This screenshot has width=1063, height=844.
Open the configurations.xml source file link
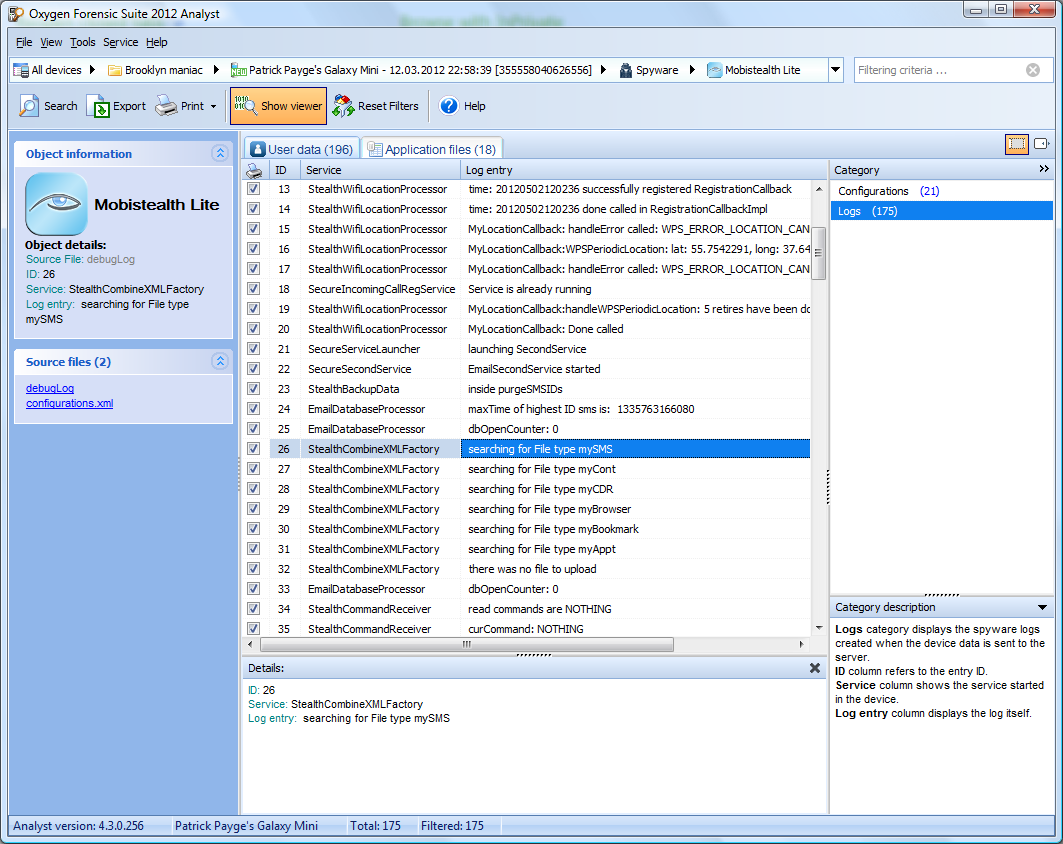(69, 403)
